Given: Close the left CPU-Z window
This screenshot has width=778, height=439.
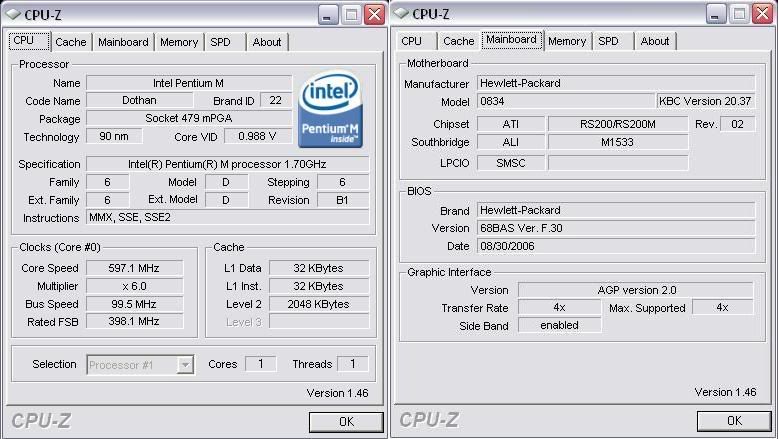Looking at the screenshot, I should pos(375,15).
